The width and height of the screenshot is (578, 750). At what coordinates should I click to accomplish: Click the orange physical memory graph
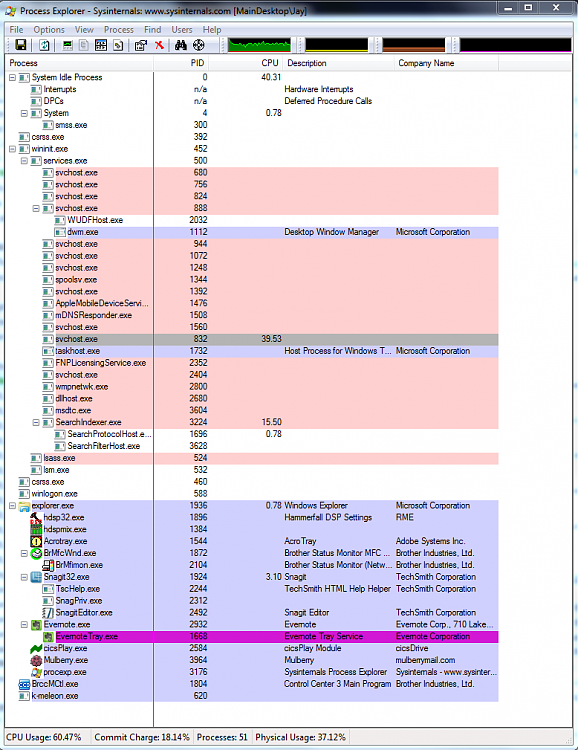pyautogui.click(x=414, y=45)
